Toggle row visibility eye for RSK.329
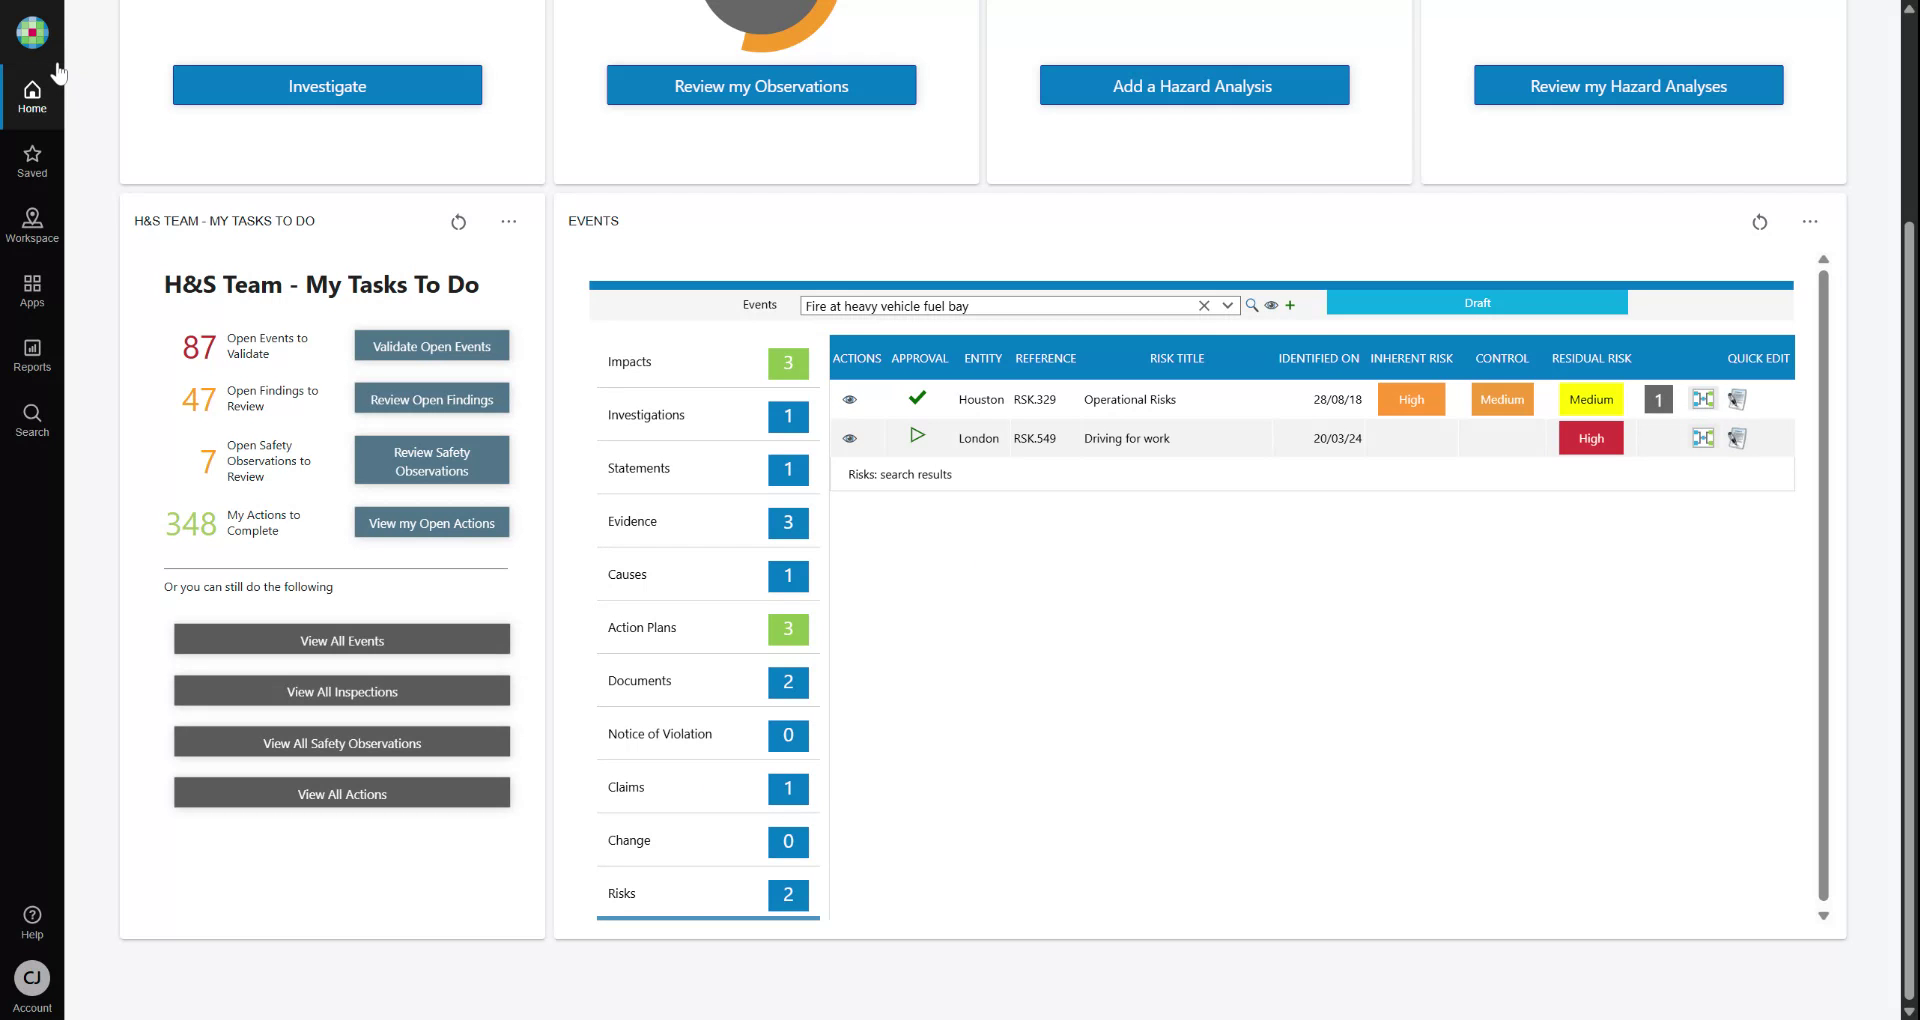This screenshot has width=1920, height=1020. [851, 399]
